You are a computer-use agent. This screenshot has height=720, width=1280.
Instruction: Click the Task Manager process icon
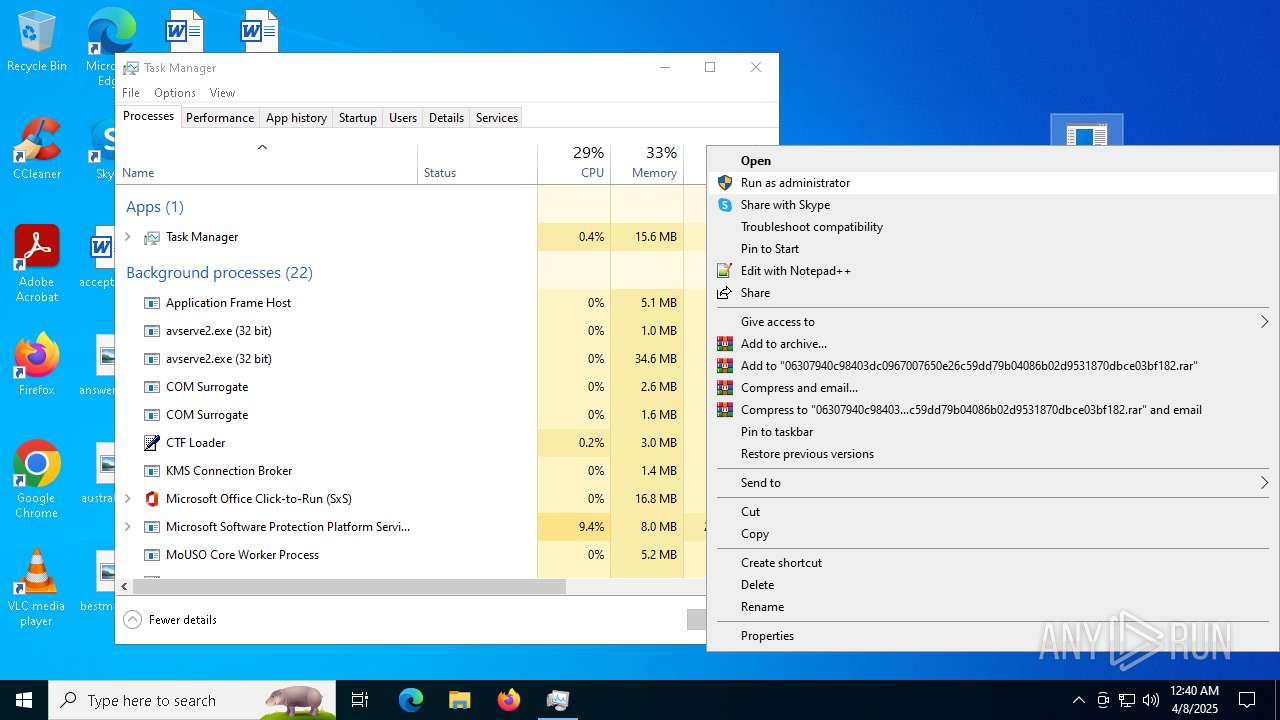click(152, 237)
